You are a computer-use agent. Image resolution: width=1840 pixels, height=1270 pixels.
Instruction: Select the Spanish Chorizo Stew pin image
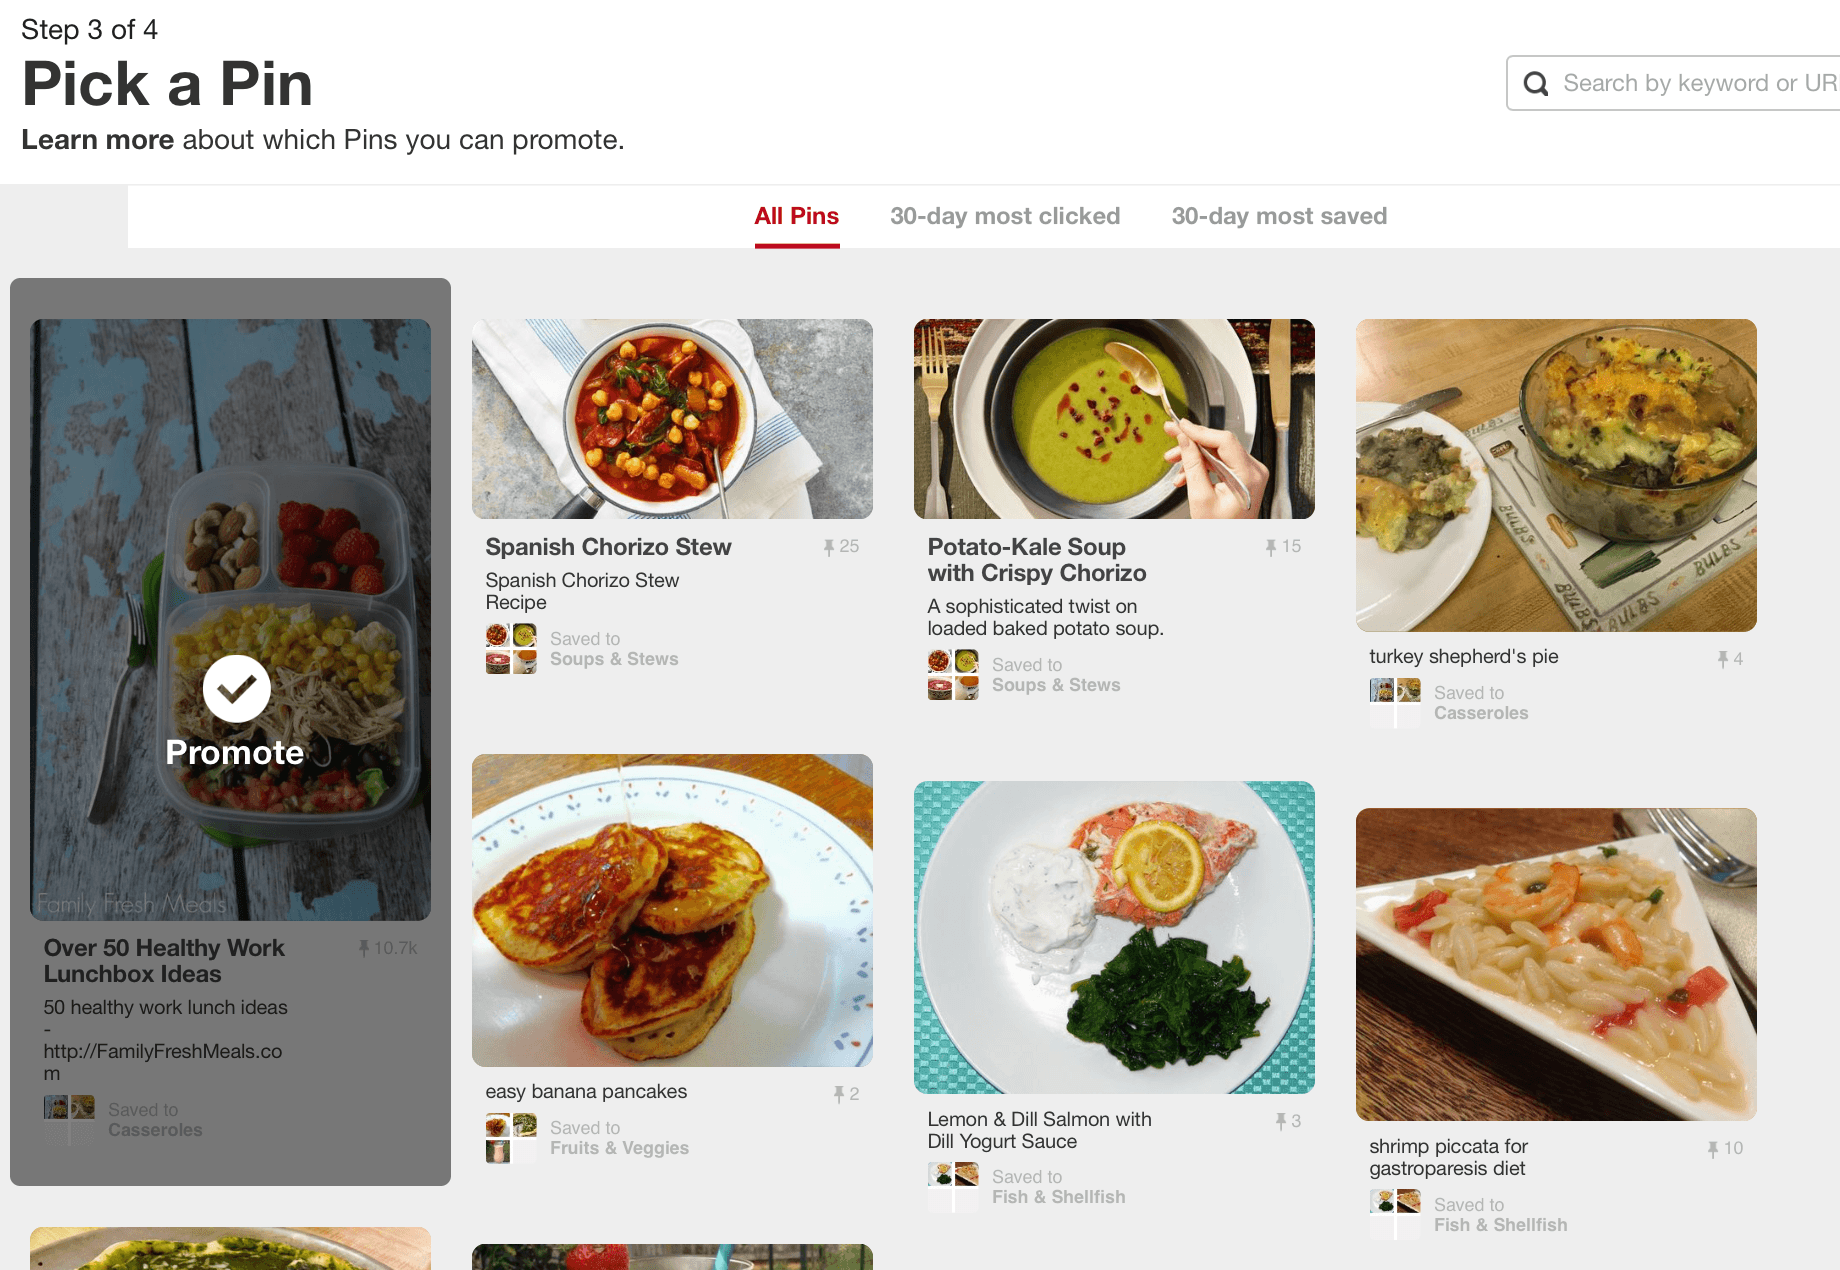pyautogui.click(x=672, y=418)
